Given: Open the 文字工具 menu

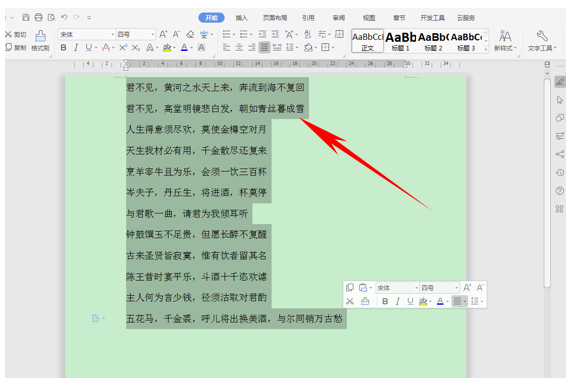Looking at the screenshot, I should click(542, 41).
